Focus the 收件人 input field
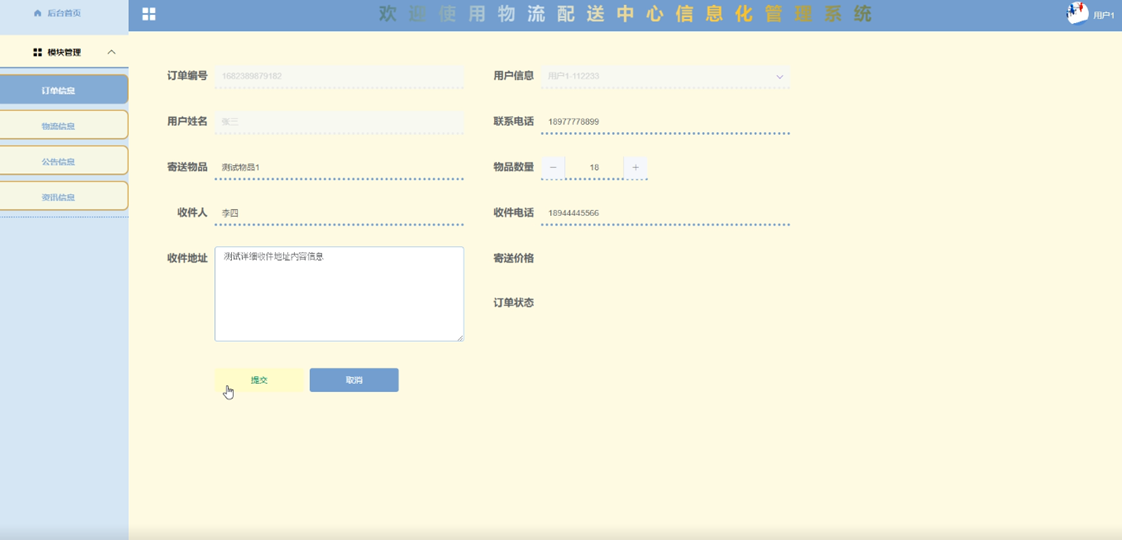 coord(339,213)
